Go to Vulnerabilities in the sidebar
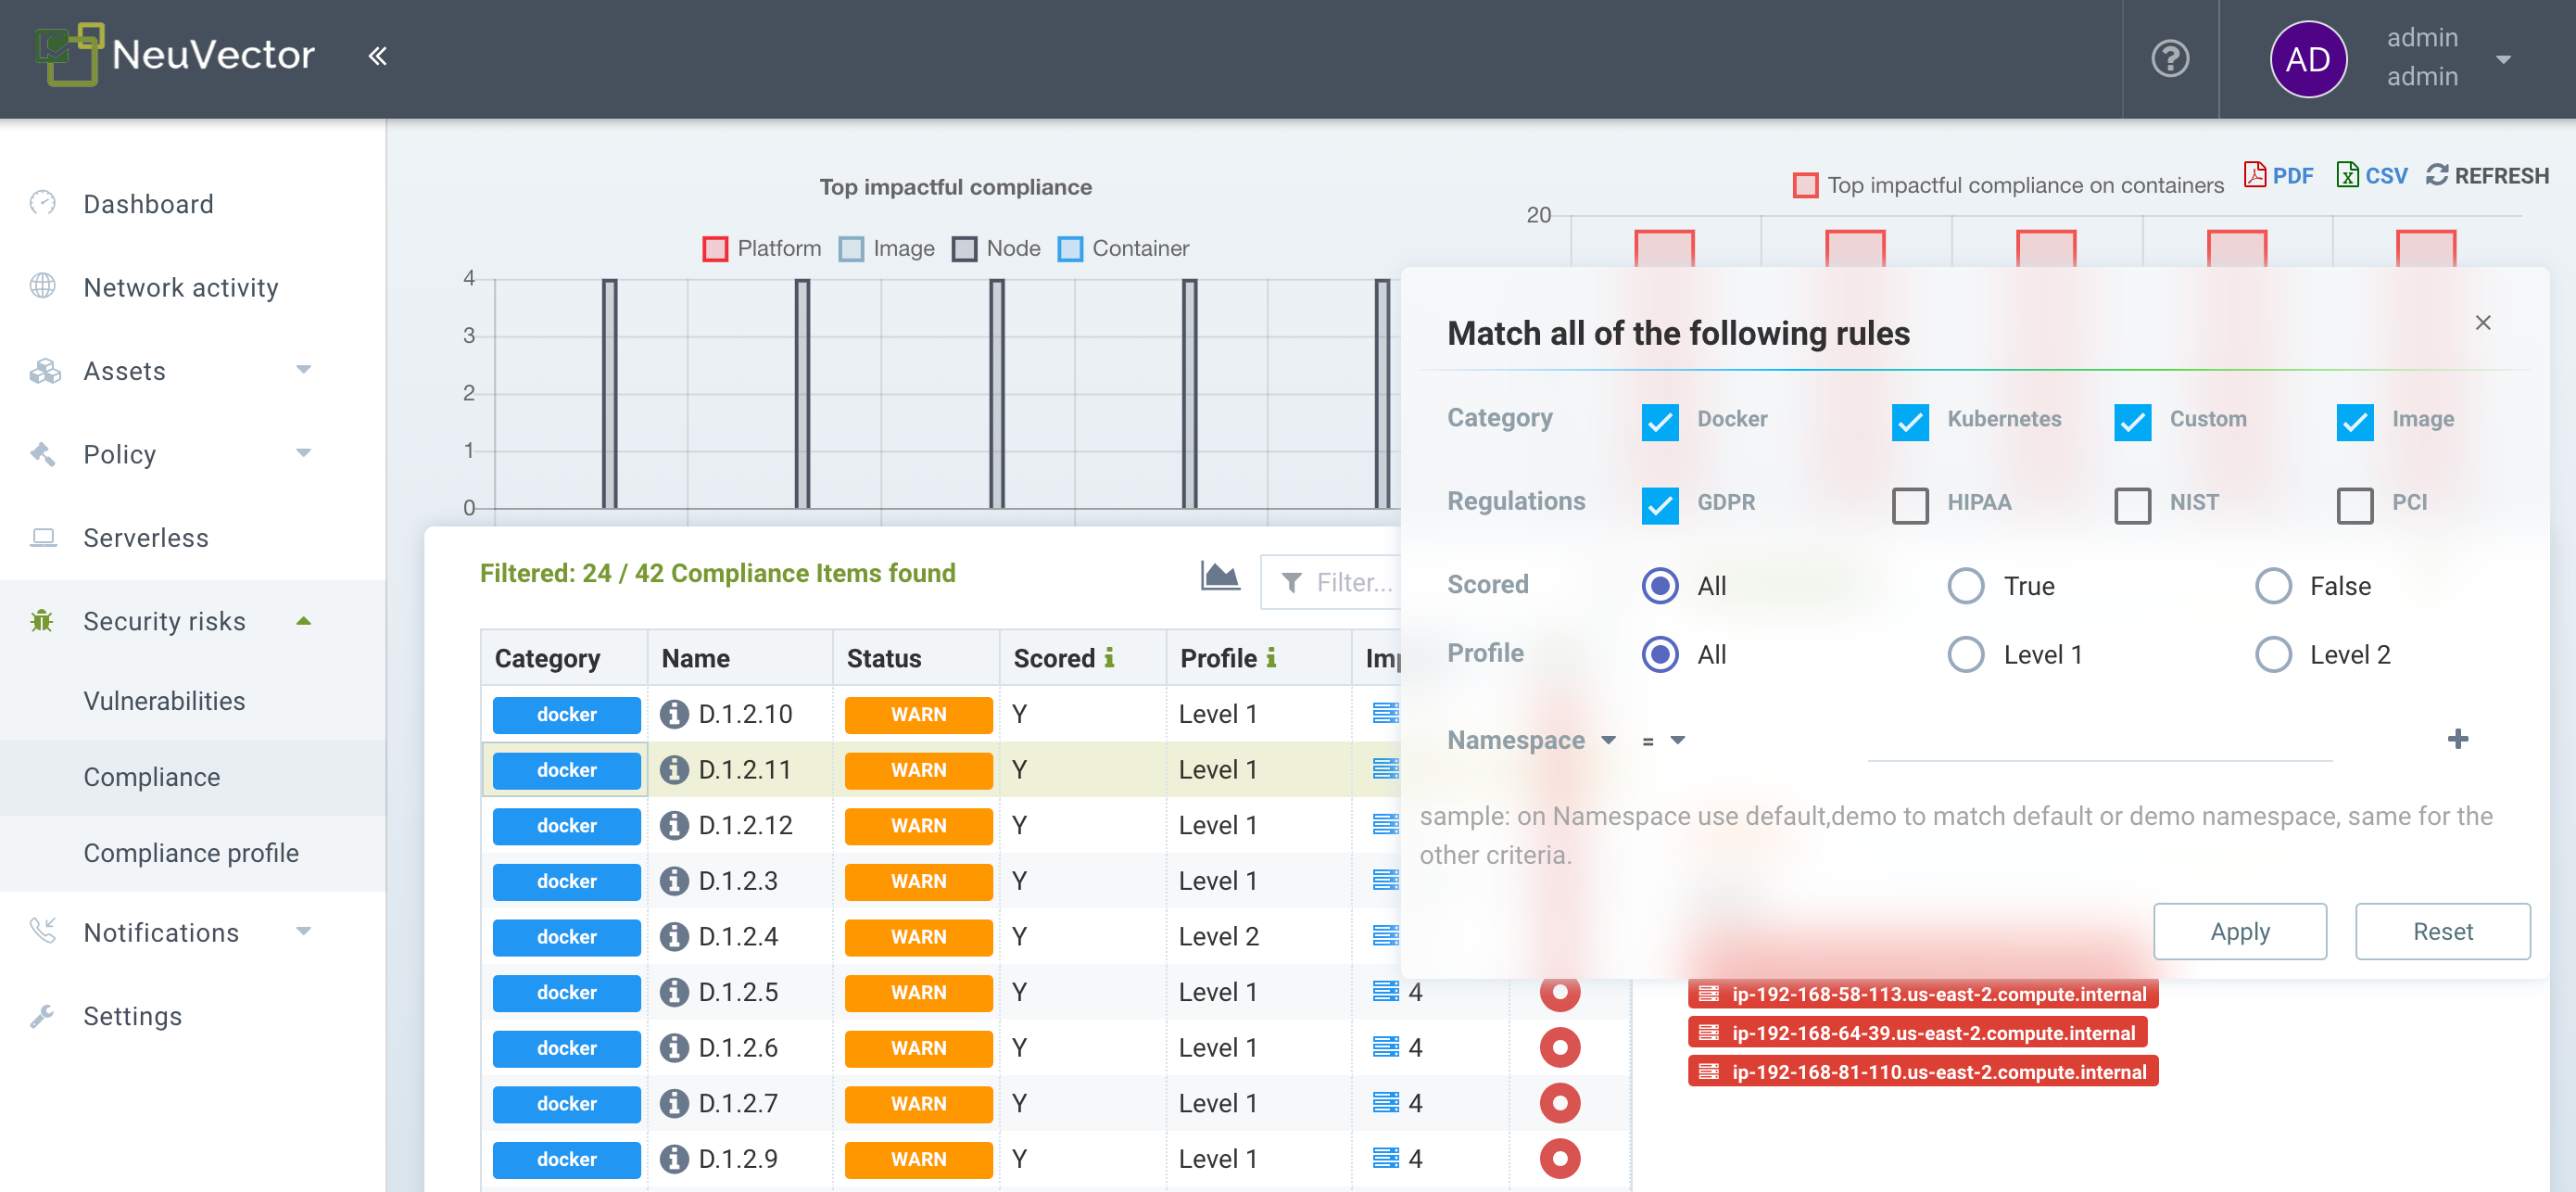The height and width of the screenshot is (1192, 2576). (164, 701)
